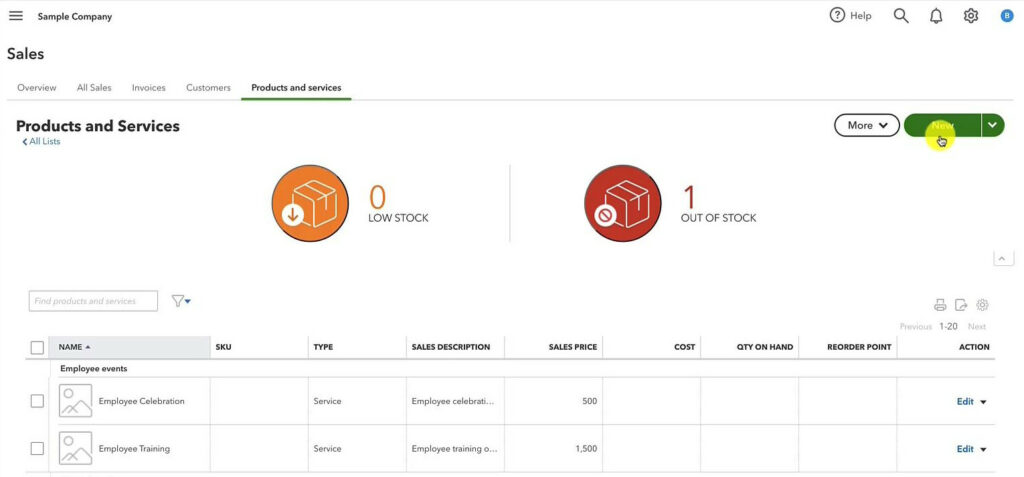Print the products list
The image size is (1024, 477).
[x=940, y=304]
